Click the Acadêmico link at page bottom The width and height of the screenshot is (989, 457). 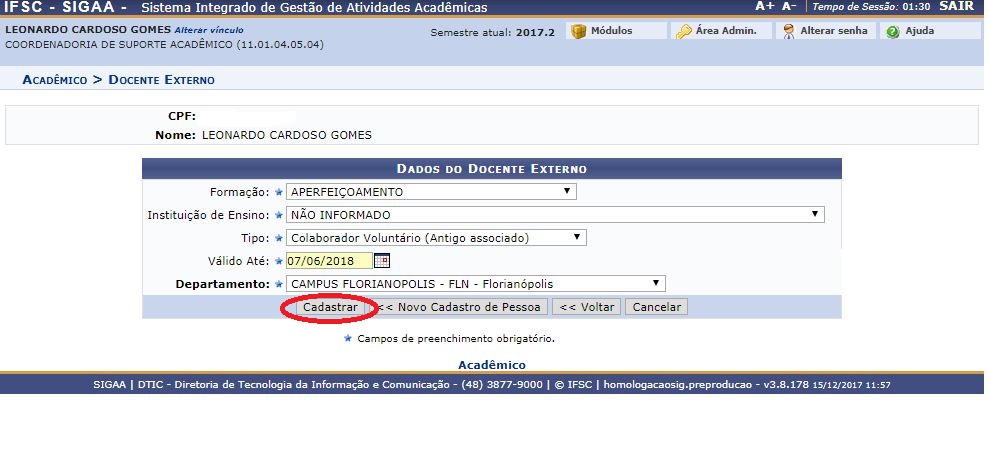[x=492, y=365]
